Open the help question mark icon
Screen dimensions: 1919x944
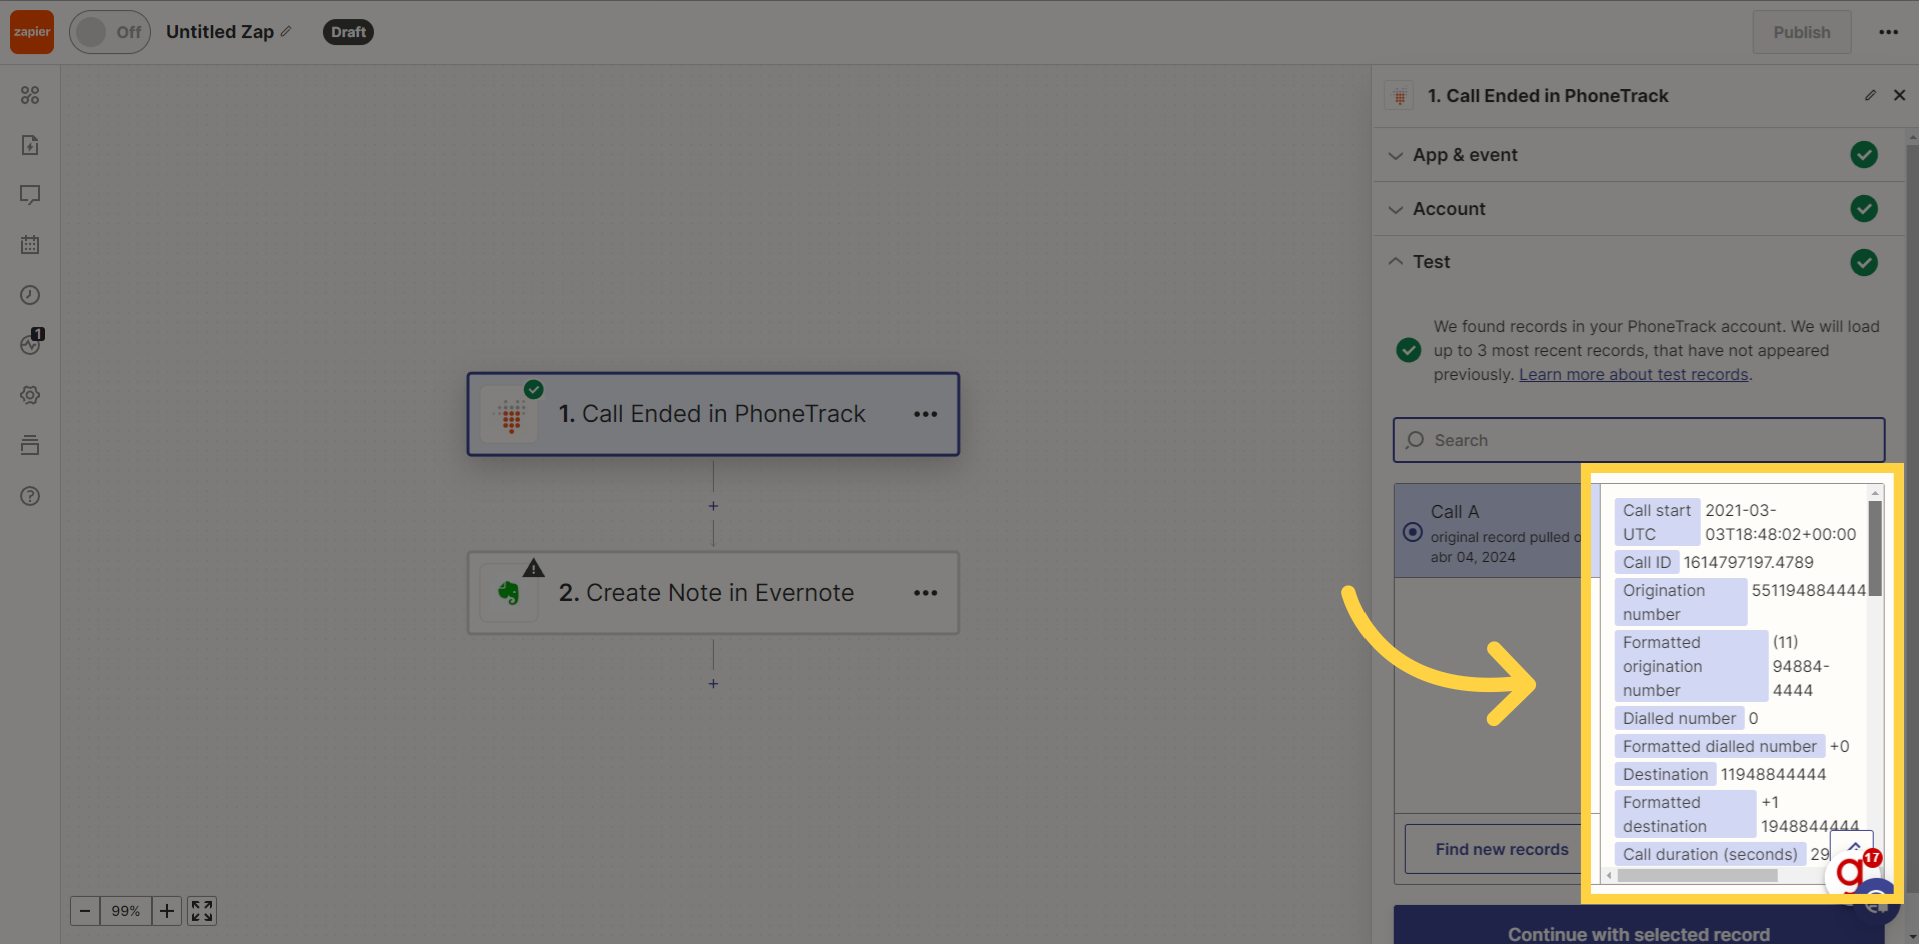coord(30,496)
